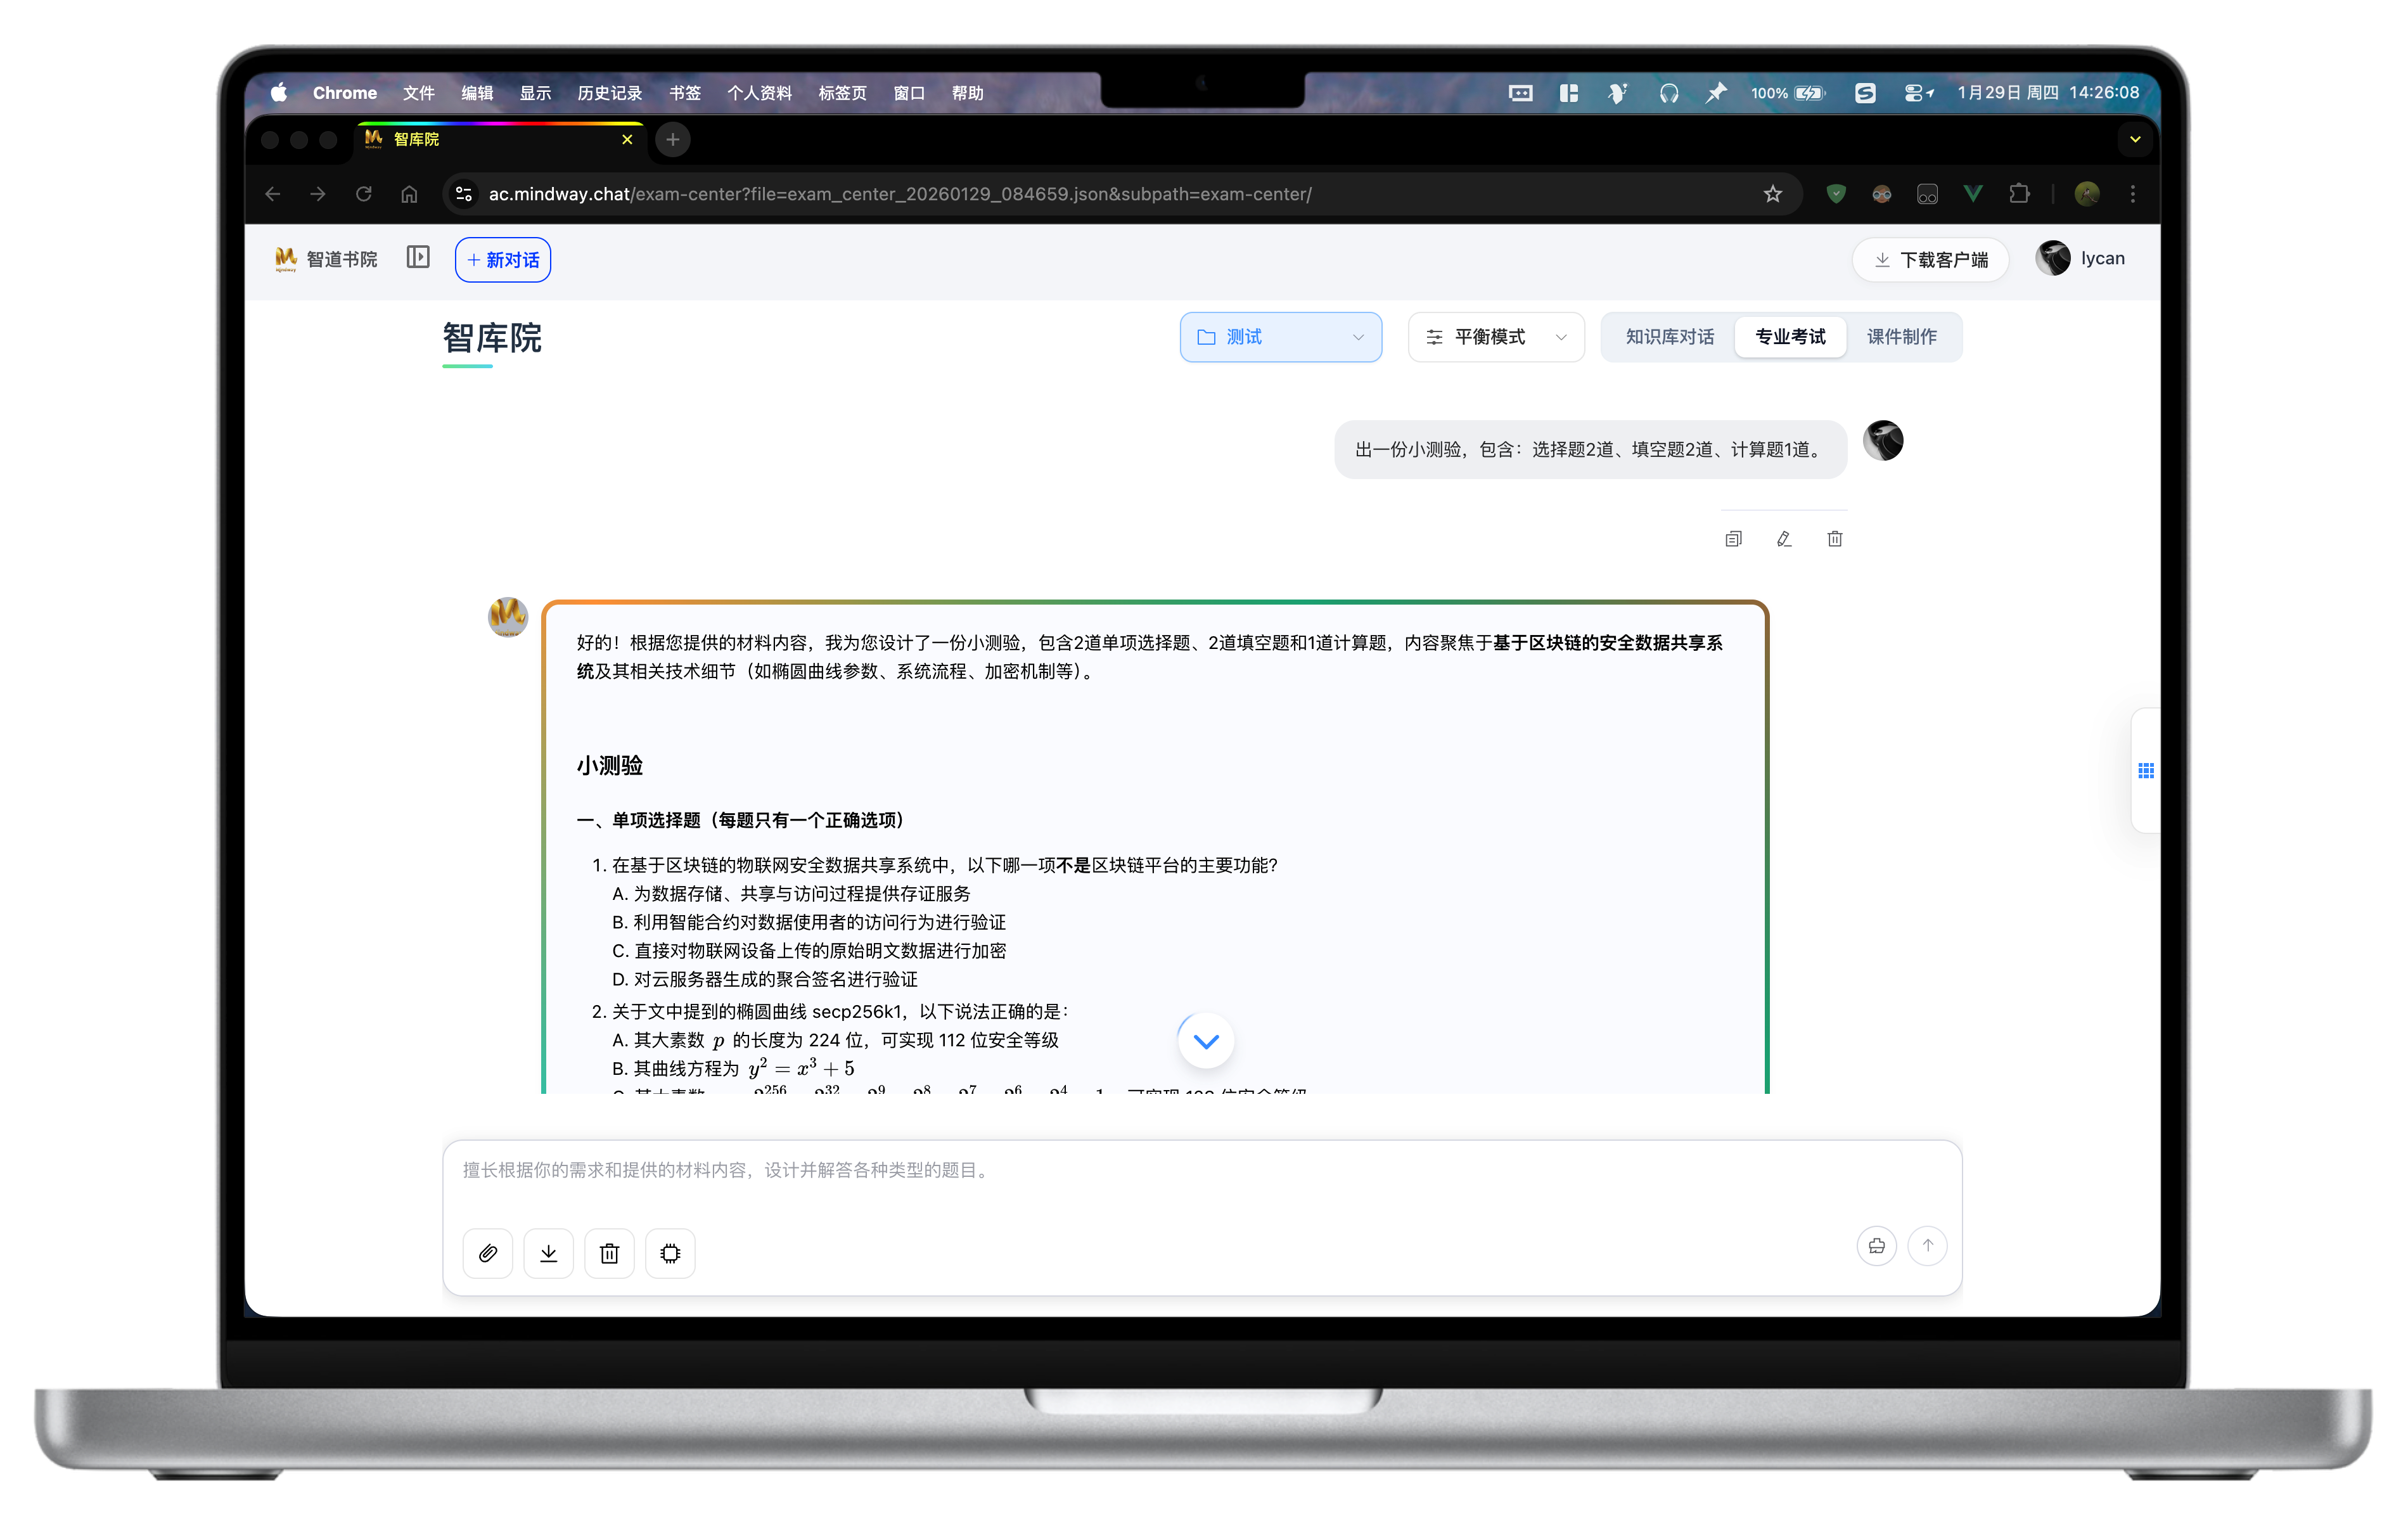Open the 历史记录 menu
This screenshot has width=2408, height=1521.
610,93
